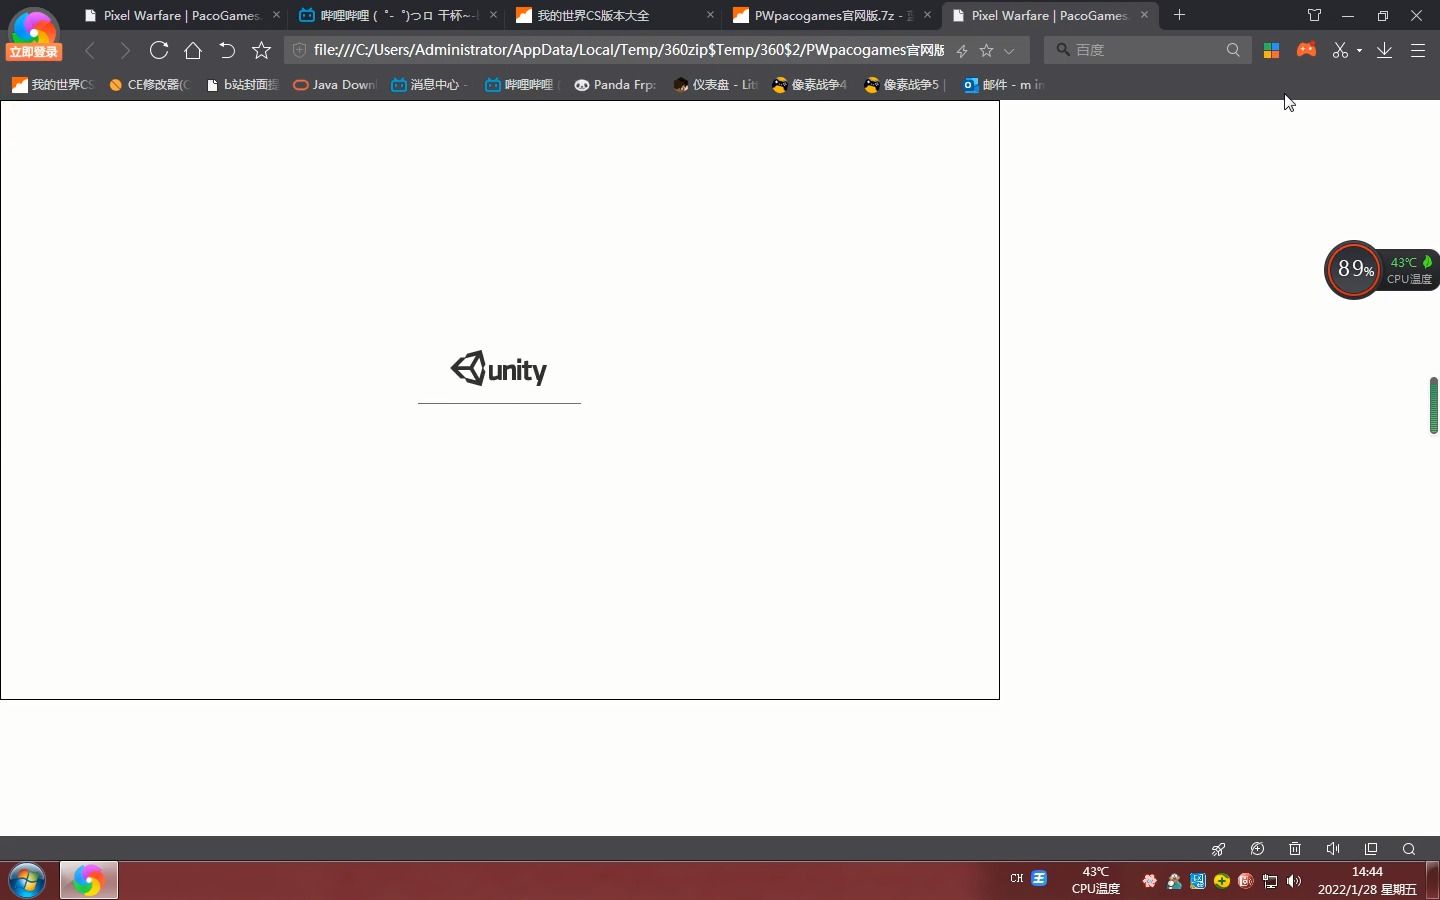Open the network connection tray icon

click(1270, 881)
